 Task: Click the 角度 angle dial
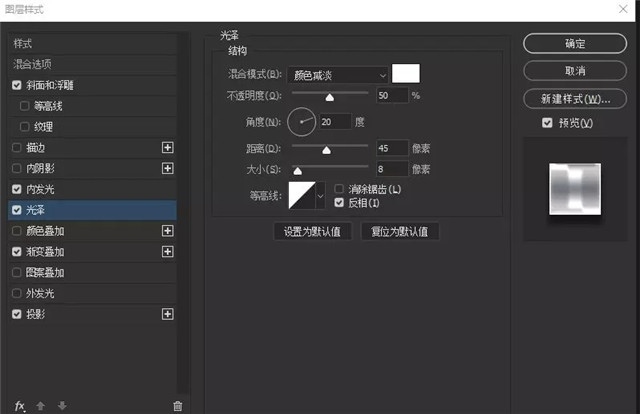click(302, 122)
